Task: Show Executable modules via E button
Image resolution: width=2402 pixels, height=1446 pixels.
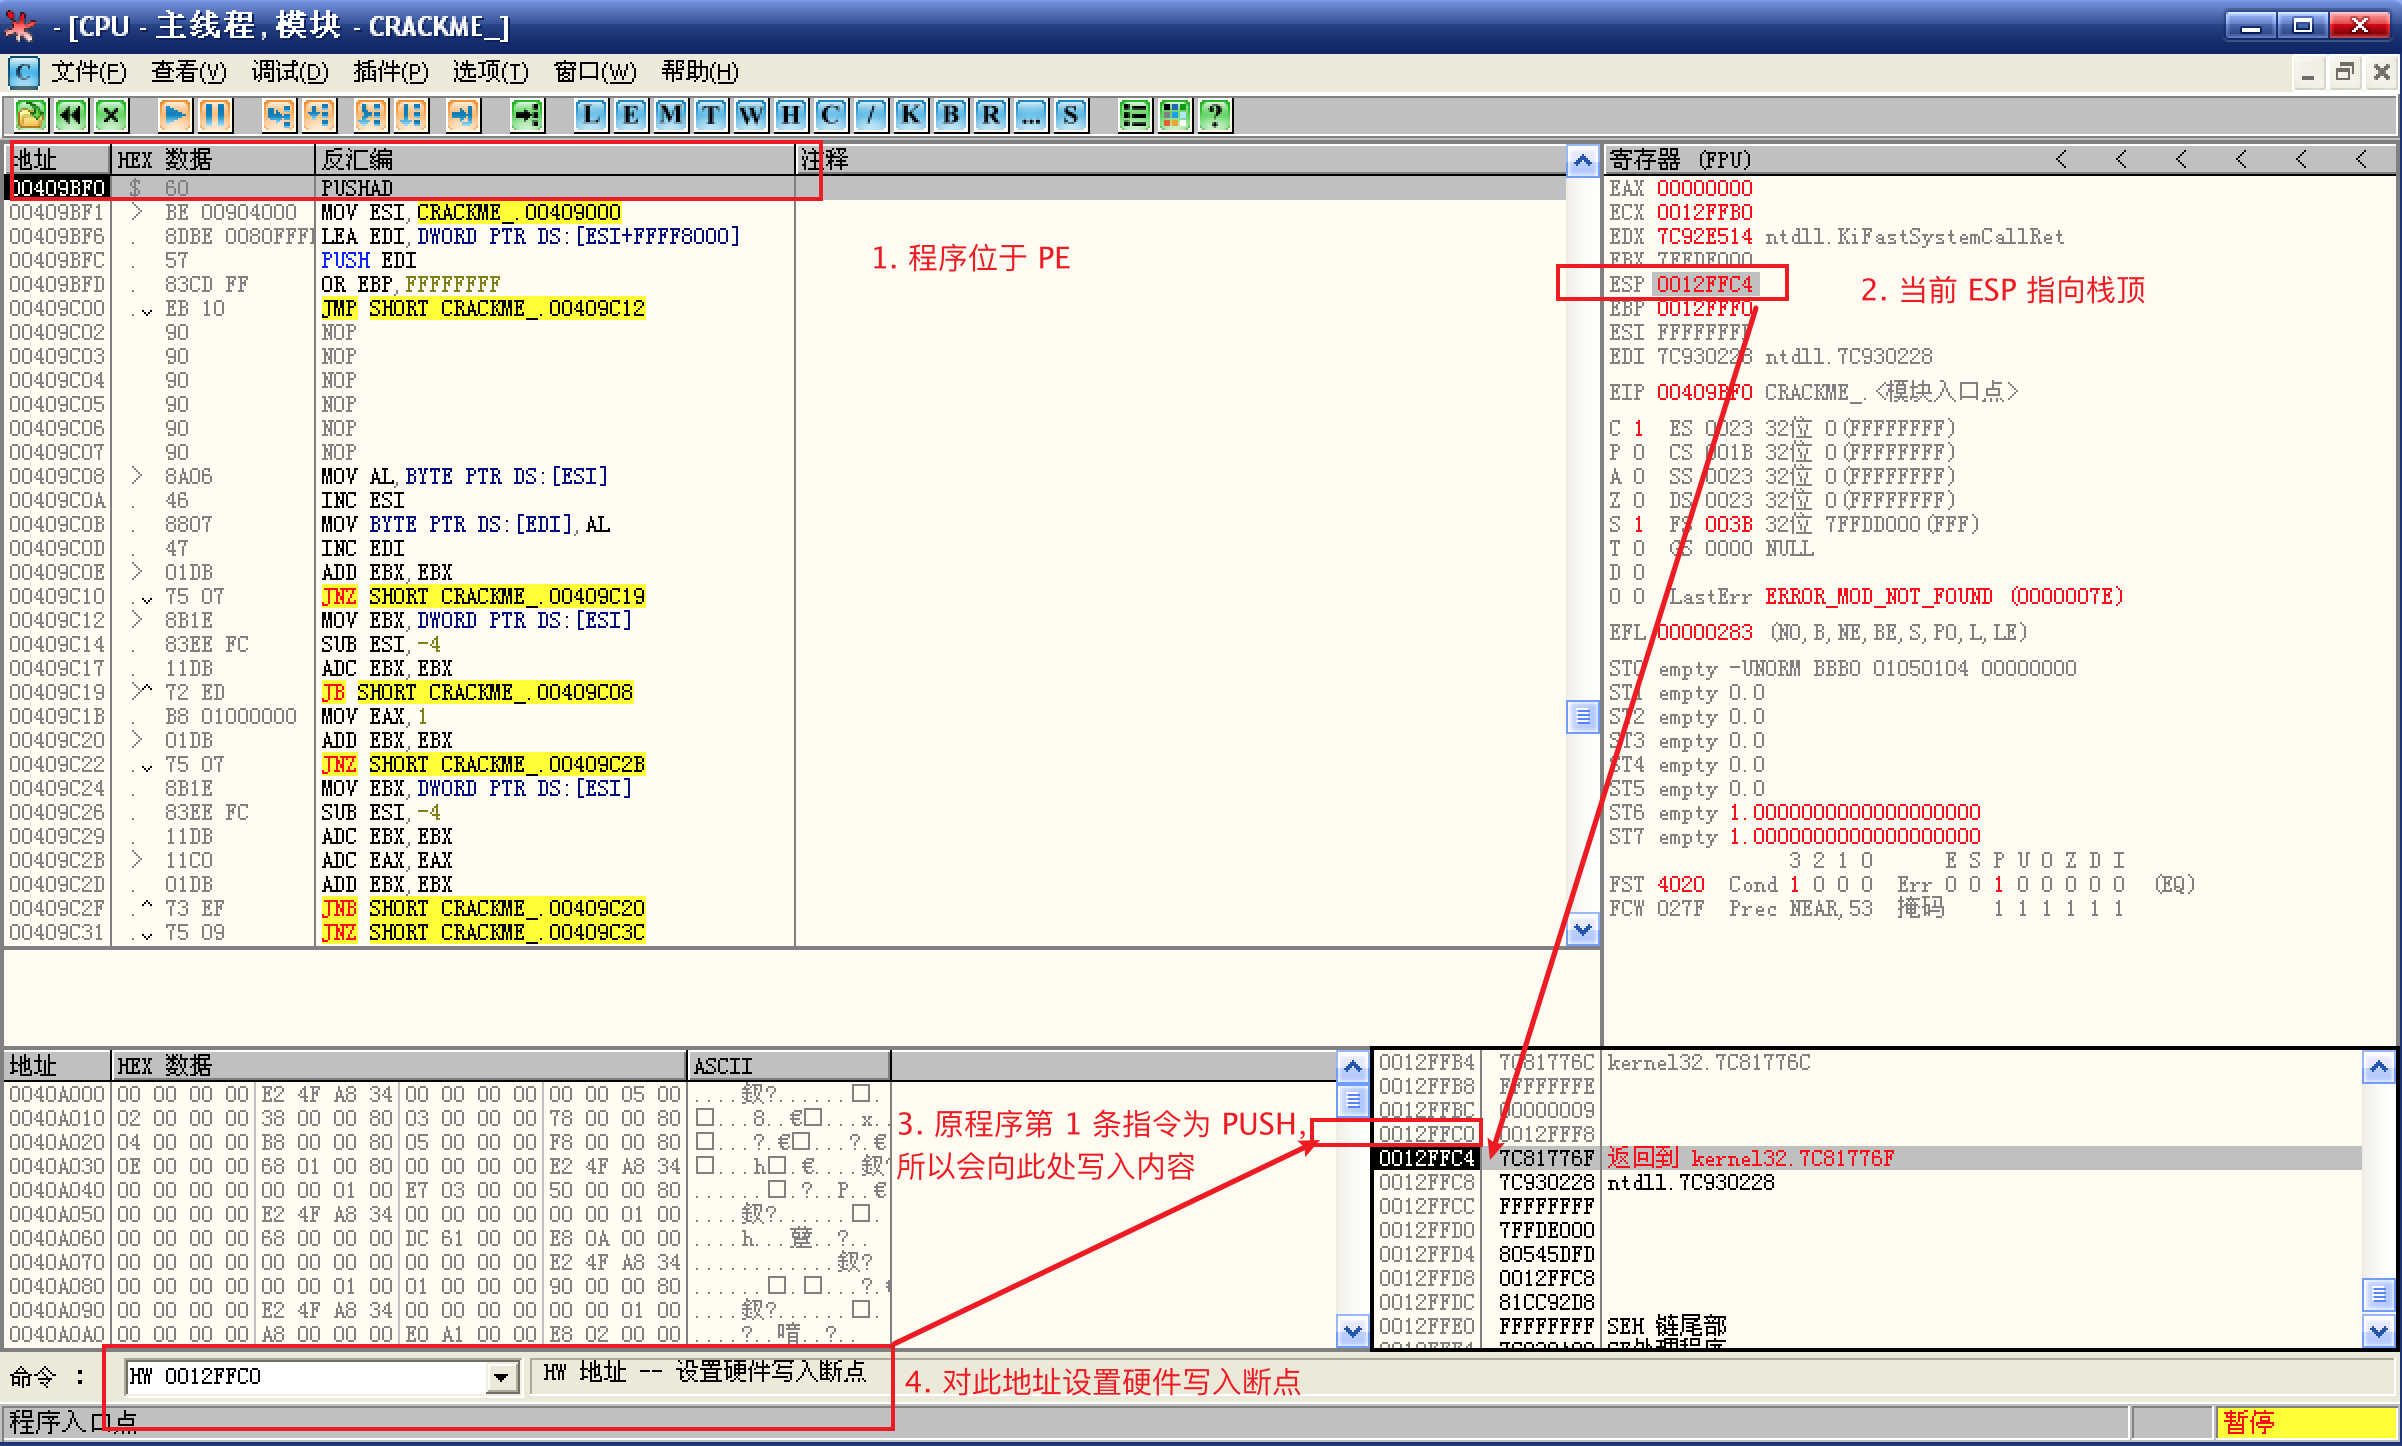Action: tap(631, 115)
